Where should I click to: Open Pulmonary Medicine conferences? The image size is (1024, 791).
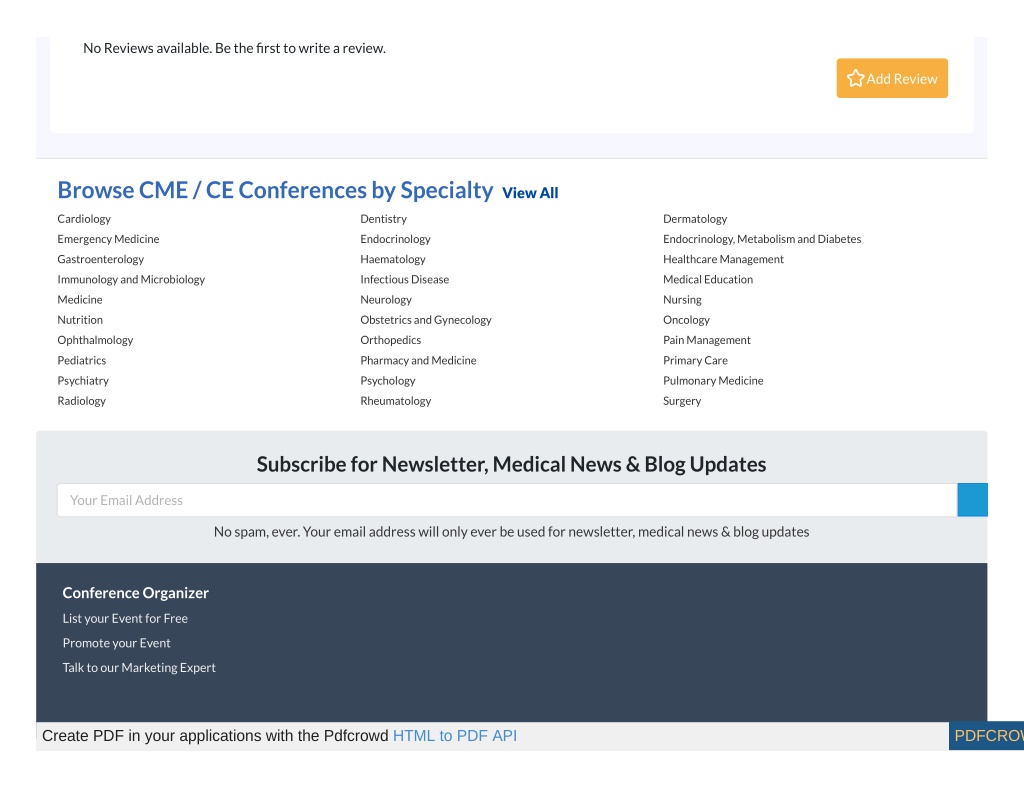coord(712,381)
